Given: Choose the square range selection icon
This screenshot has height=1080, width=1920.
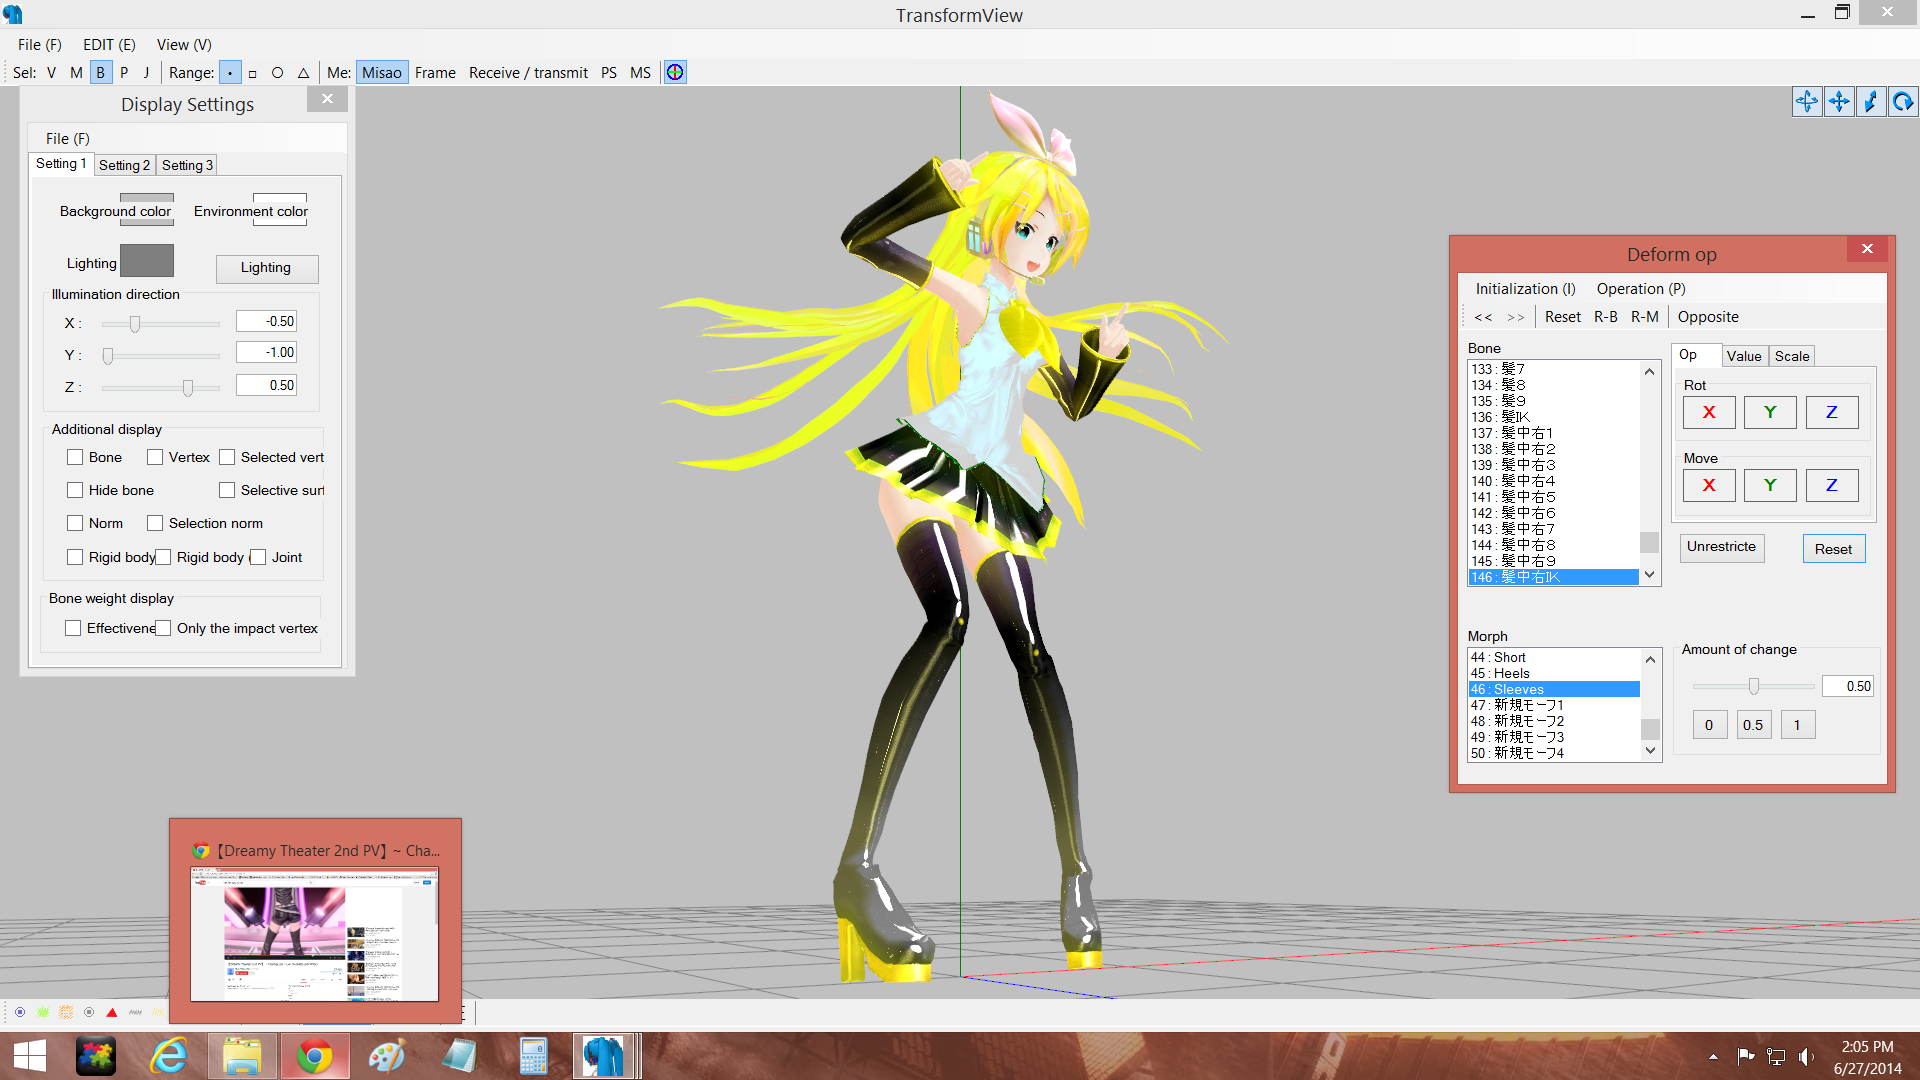Looking at the screenshot, I should point(253,73).
